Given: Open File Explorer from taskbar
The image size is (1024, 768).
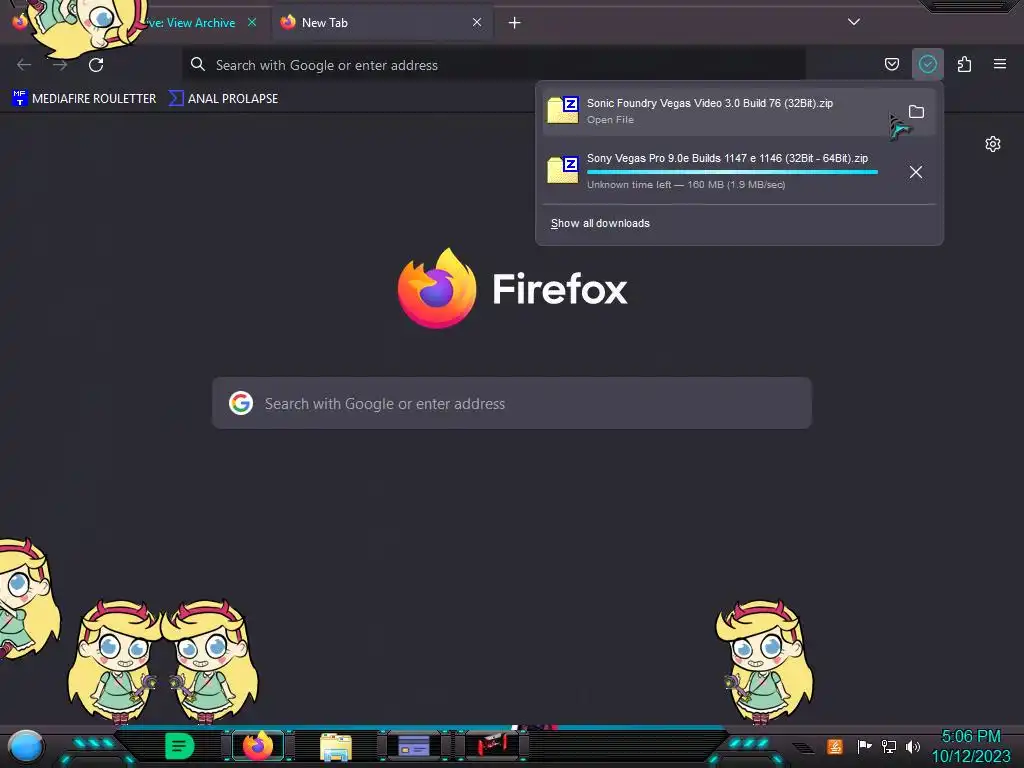Looking at the screenshot, I should [x=336, y=746].
